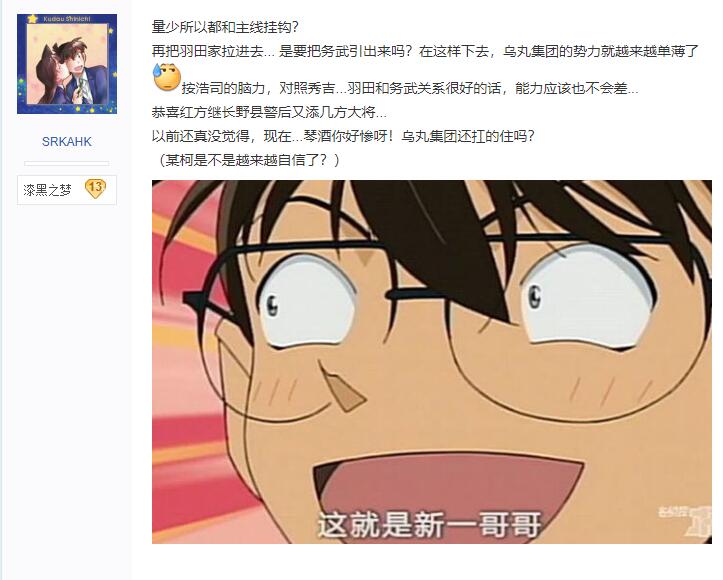Open the 漆黑之梦 forum title badge
723x580 pixels.
[67, 189]
